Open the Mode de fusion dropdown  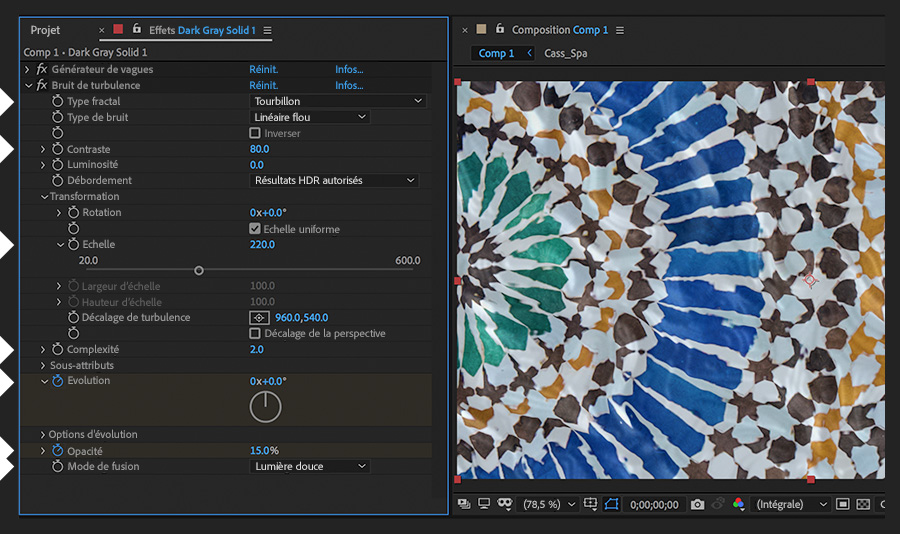pyautogui.click(x=309, y=466)
